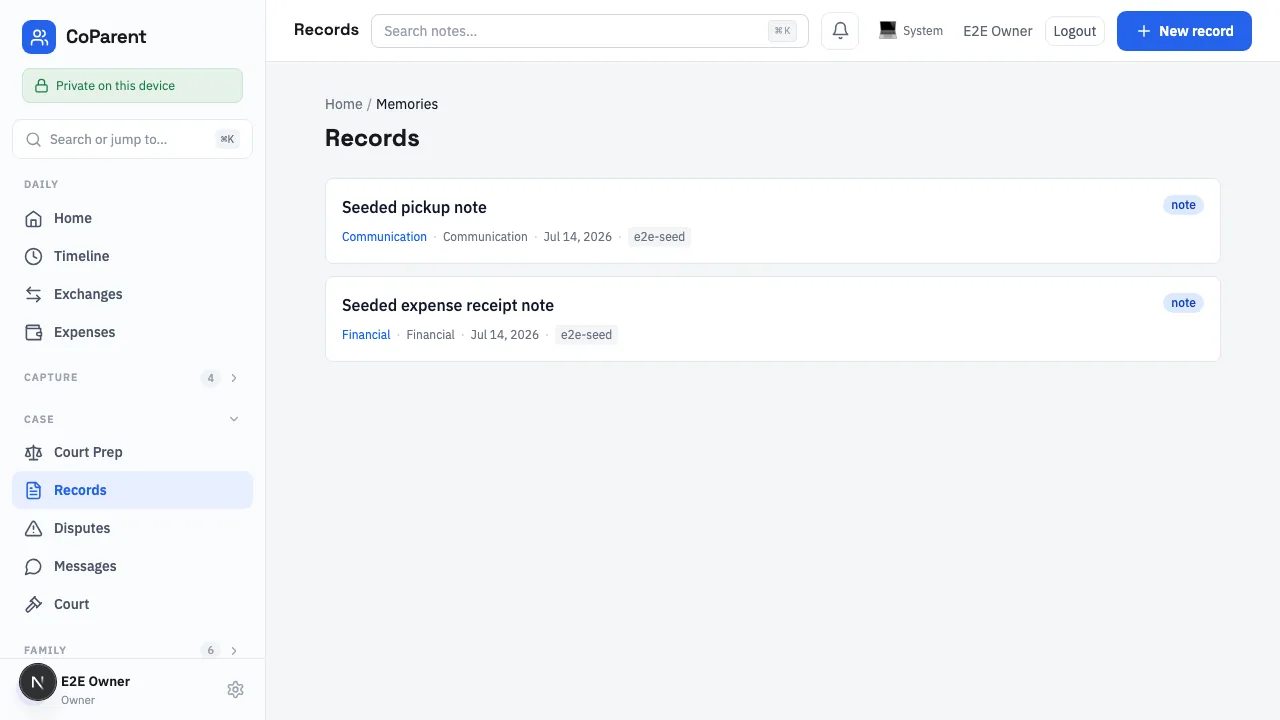The width and height of the screenshot is (1280, 720).
Task: Click e2e-seed tag on pickup note
Action: pos(659,237)
